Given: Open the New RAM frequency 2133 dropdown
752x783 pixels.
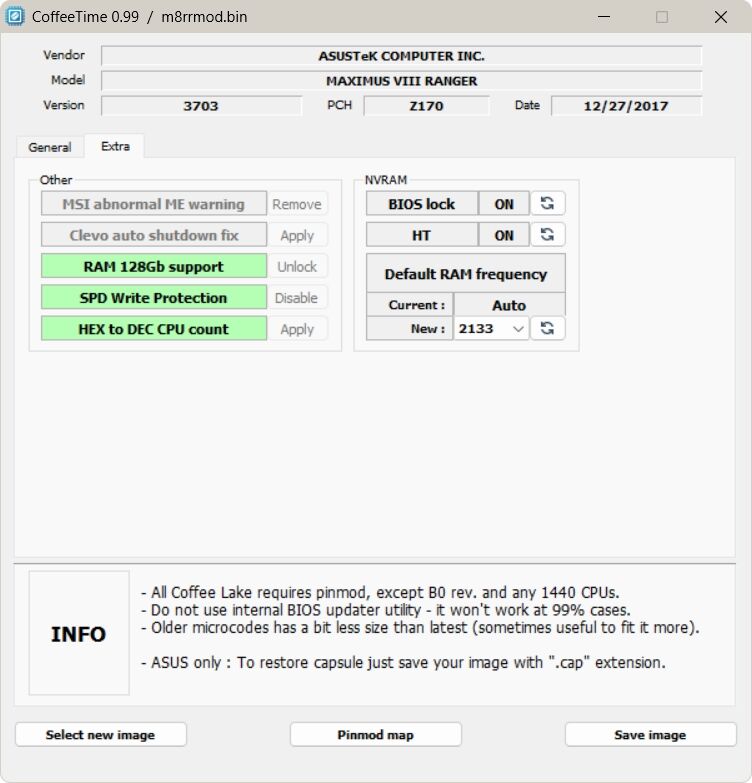Looking at the screenshot, I should point(491,329).
